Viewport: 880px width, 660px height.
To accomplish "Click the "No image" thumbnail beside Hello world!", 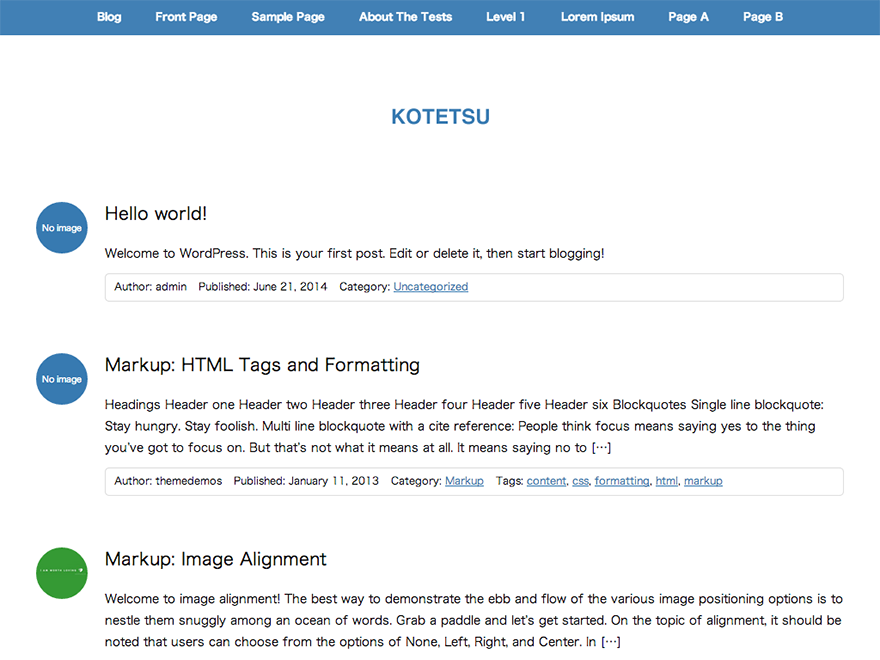I will point(61,227).
